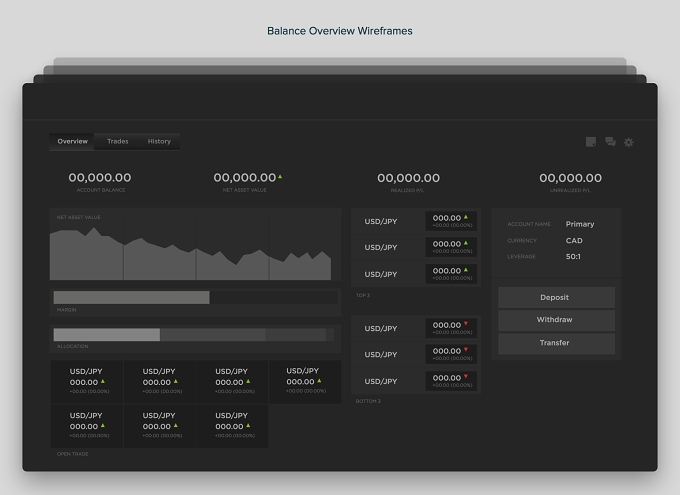Click the Transfer button
680x495 pixels.
click(x=556, y=343)
